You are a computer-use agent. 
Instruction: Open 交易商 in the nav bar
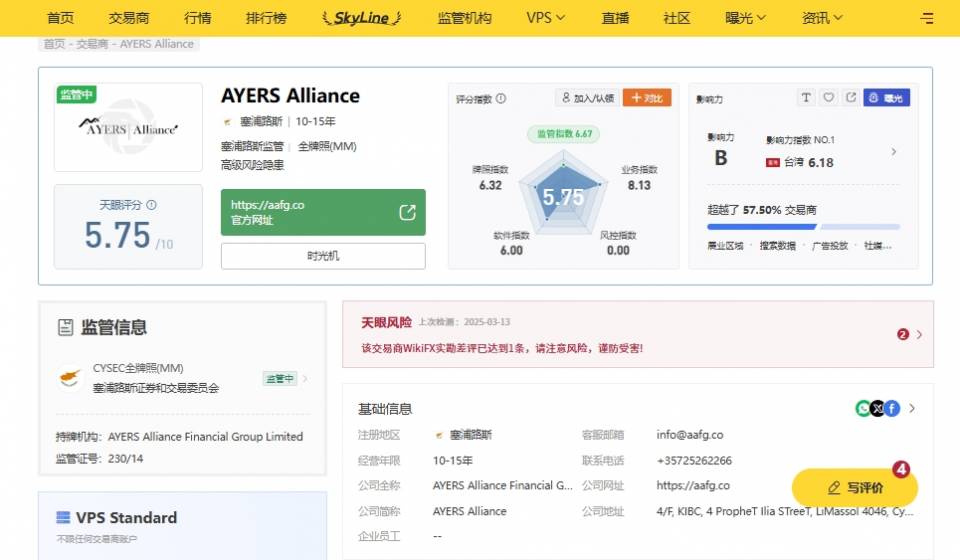coord(129,18)
